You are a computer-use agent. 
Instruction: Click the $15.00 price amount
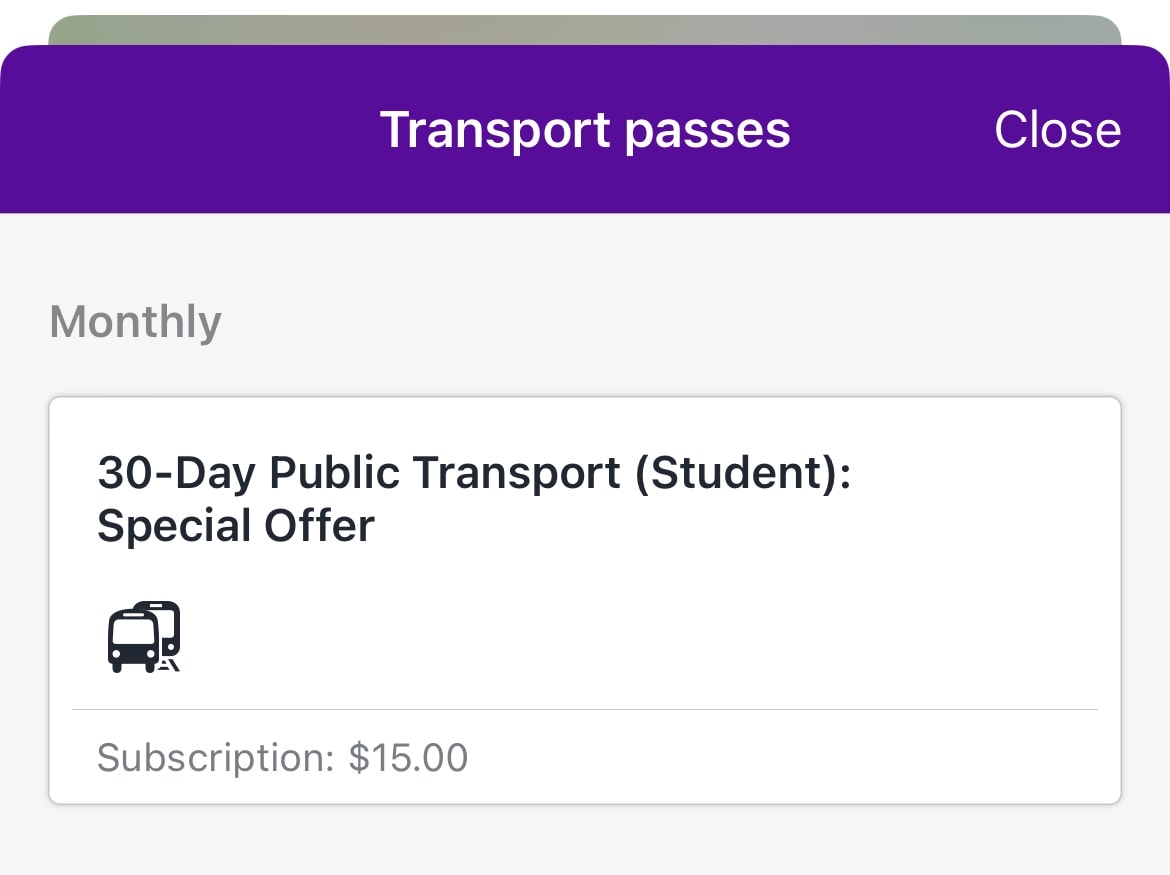click(408, 758)
